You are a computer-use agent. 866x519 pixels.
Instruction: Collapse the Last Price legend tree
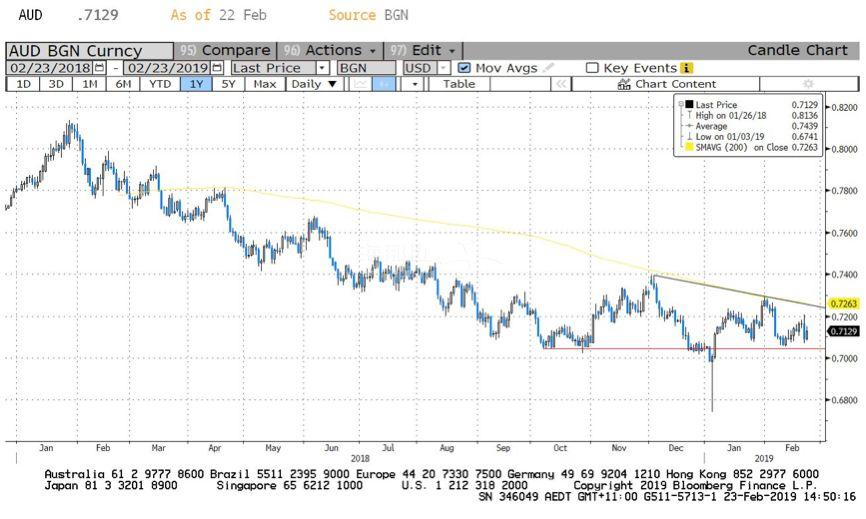[681, 104]
